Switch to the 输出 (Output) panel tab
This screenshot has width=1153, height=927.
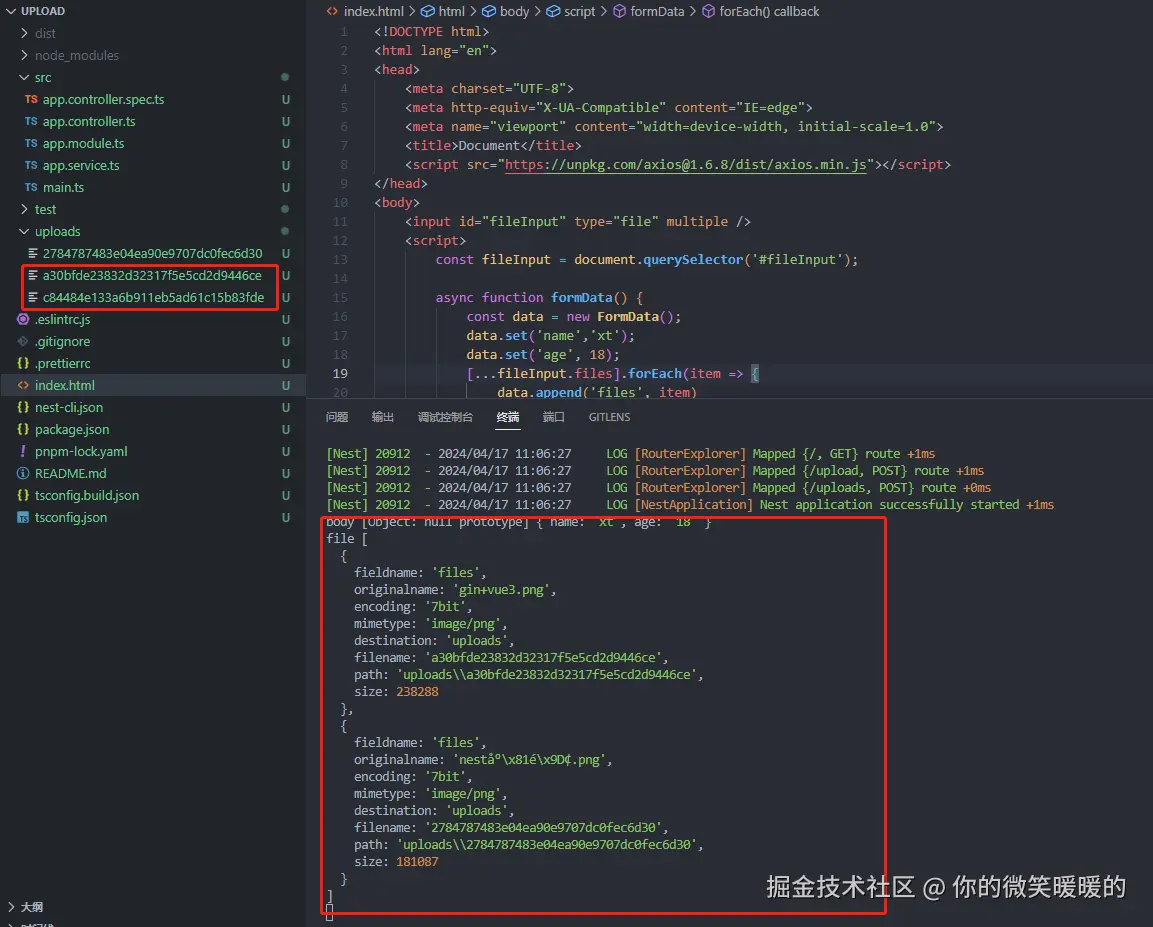pos(382,417)
